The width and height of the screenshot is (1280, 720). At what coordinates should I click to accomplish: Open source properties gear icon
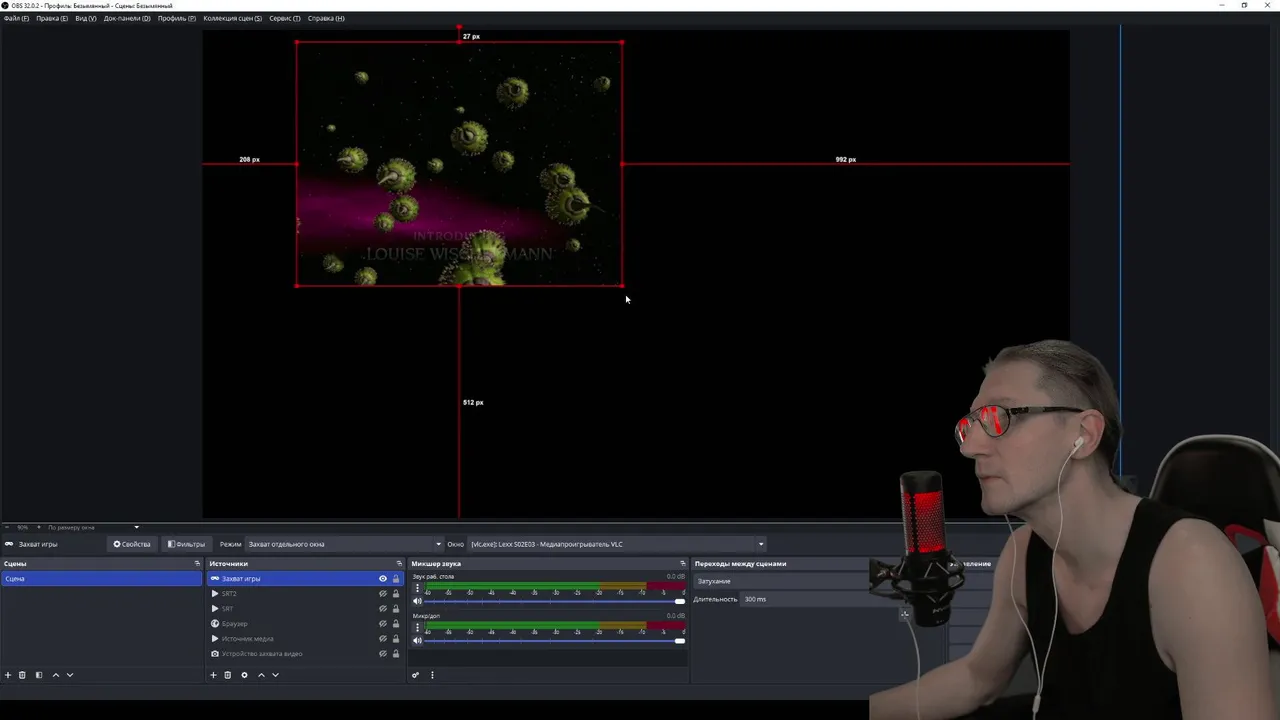(x=244, y=675)
